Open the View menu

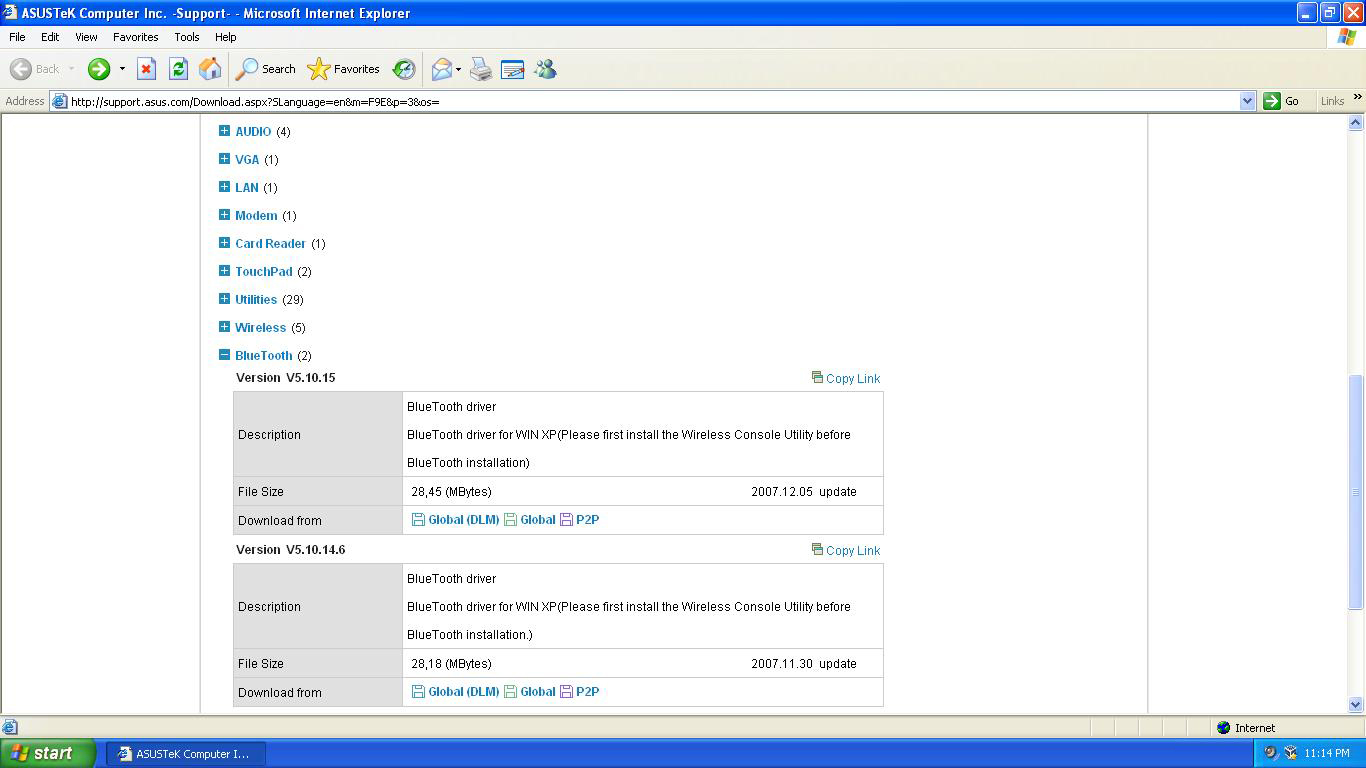pyautogui.click(x=86, y=37)
